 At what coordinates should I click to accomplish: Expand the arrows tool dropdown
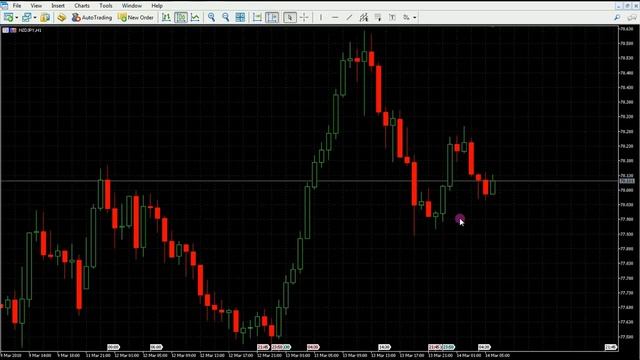[x=415, y=18]
